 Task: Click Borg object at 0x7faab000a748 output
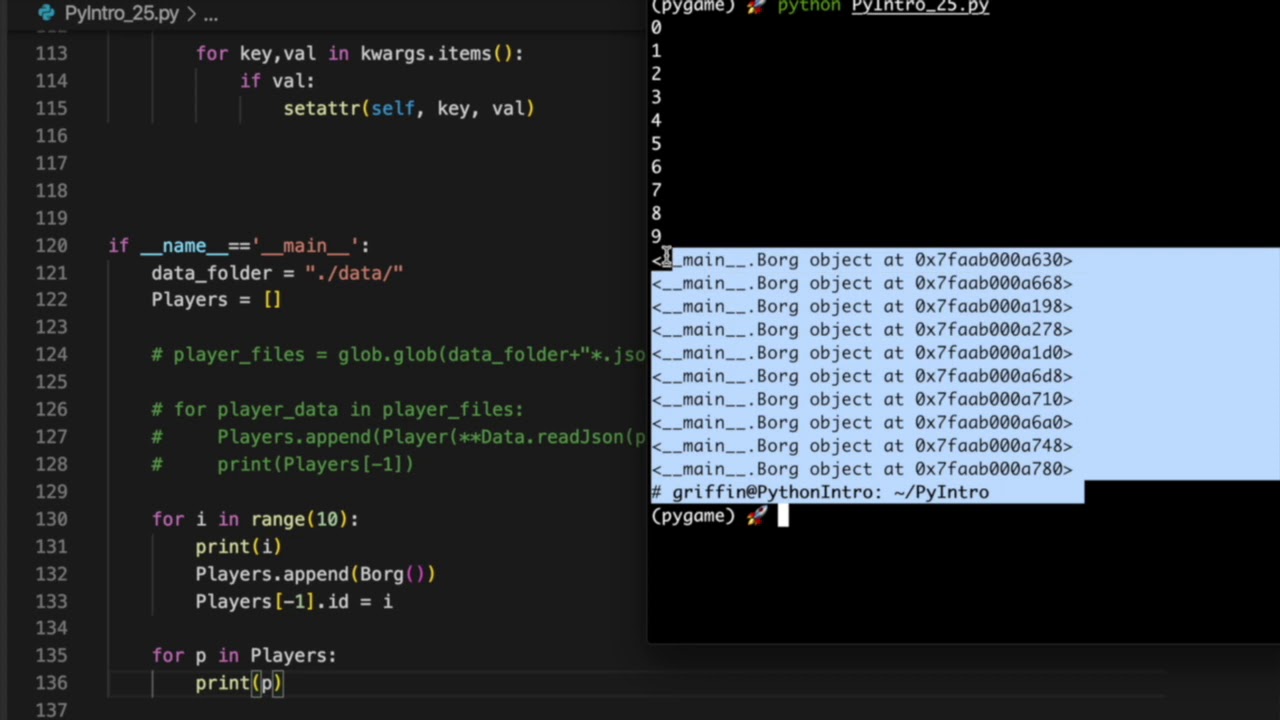pos(862,446)
